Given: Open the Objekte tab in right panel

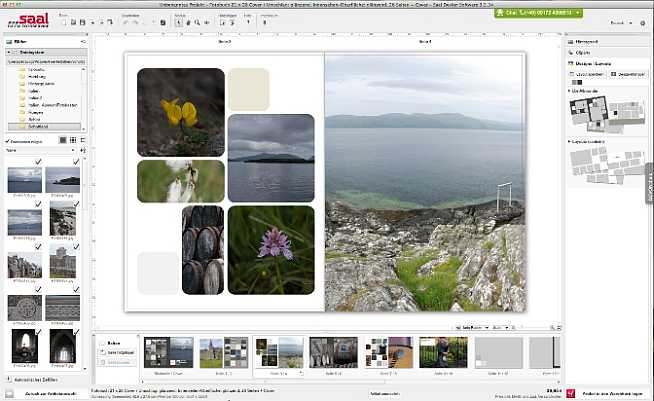Looking at the screenshot, I should [x=607, y=53].
